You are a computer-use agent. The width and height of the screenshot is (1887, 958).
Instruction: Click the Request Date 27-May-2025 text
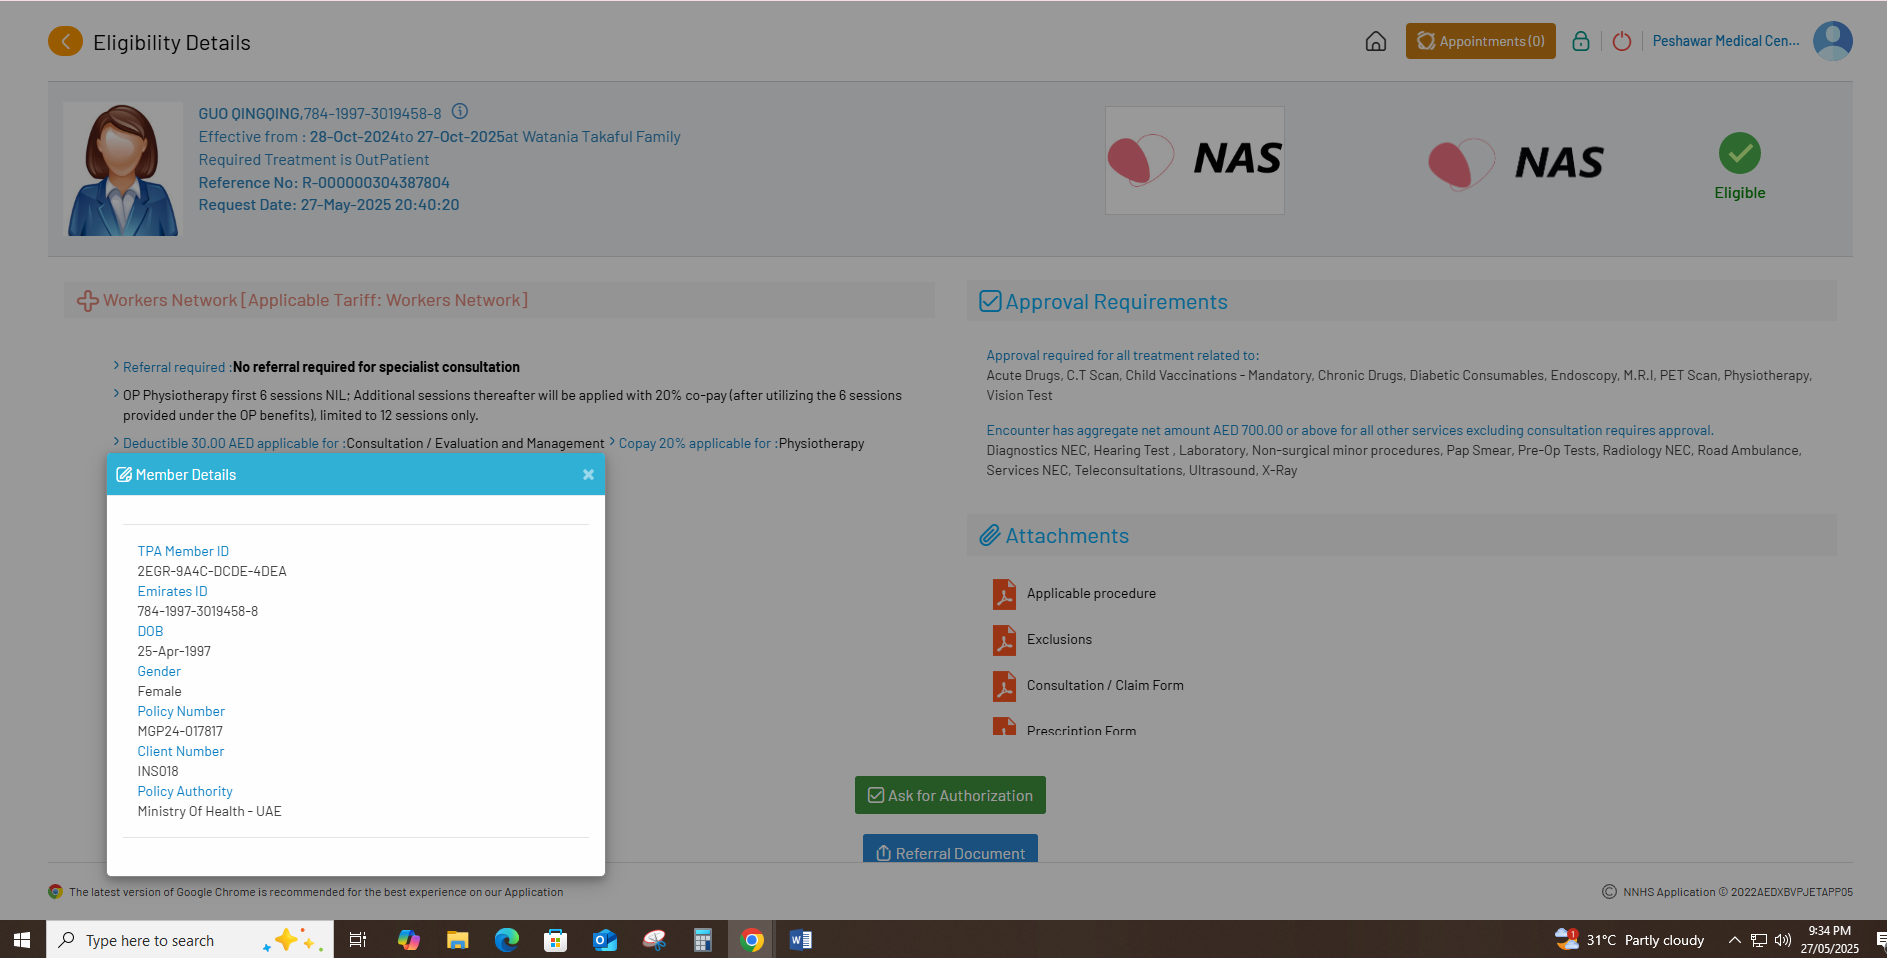[x=329, y=205]
